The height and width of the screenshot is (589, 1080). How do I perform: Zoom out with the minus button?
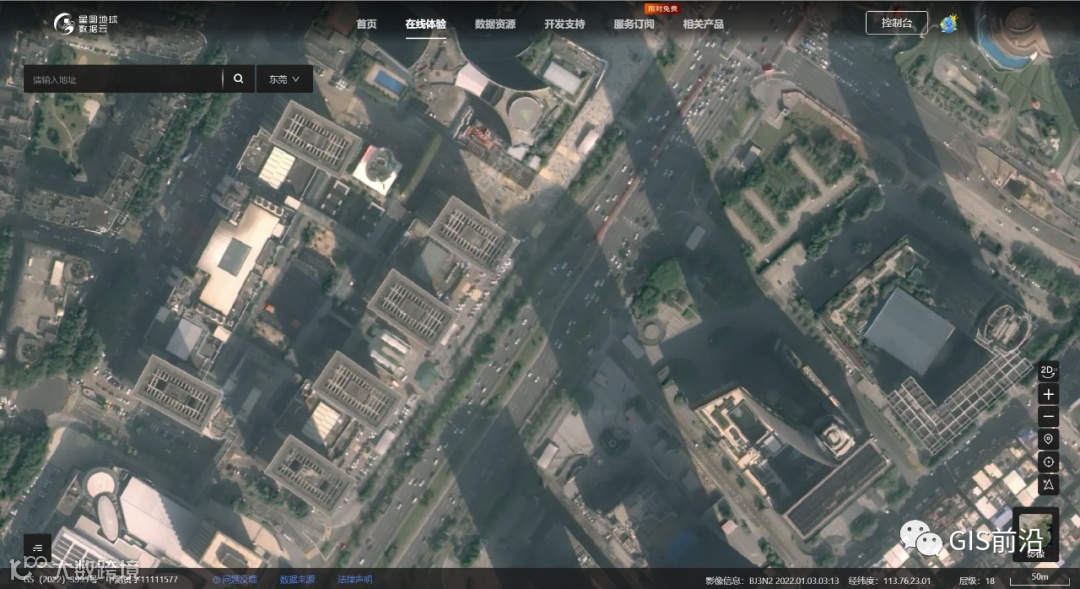pos(1048,416)
